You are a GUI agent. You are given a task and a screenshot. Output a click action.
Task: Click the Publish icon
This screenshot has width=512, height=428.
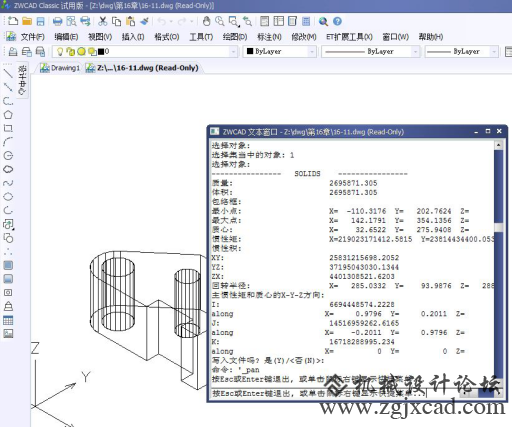pyautogui.click(x=85, y=21)
